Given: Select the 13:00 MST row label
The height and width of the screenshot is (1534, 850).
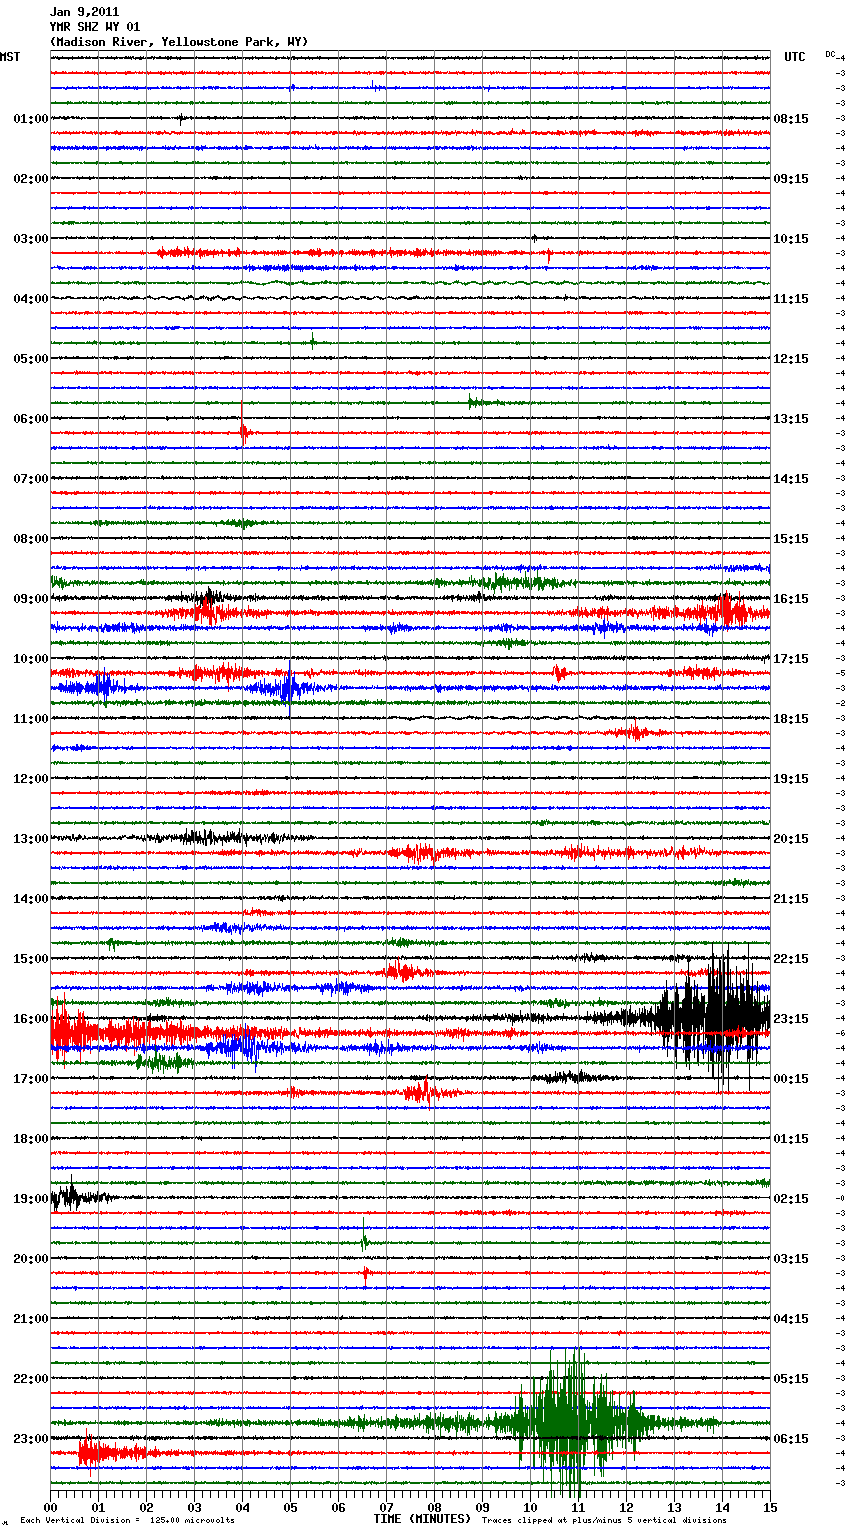Looking at the screenshot, I should pos(31,839).
